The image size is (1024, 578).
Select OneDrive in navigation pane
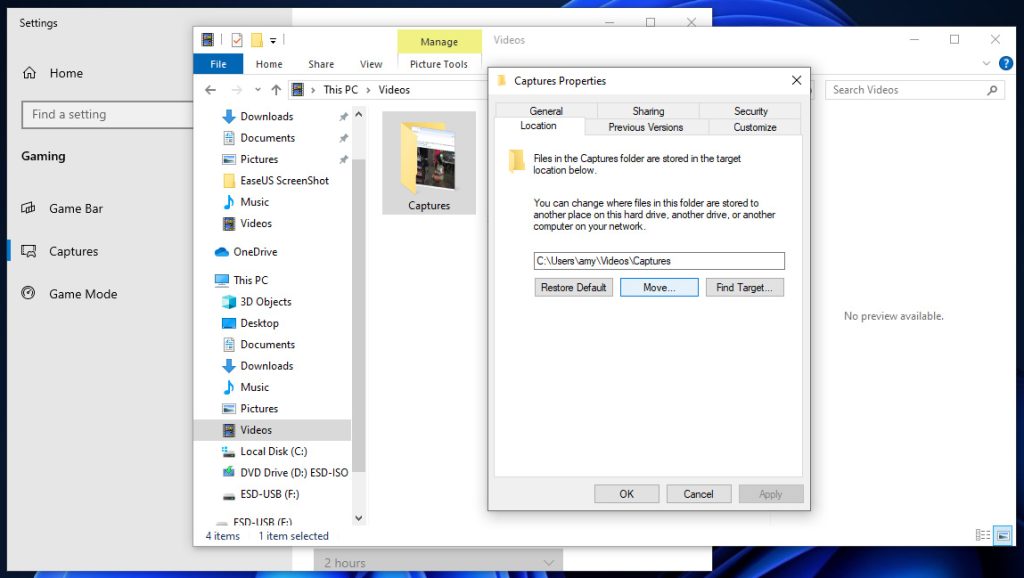coord(255,252)
